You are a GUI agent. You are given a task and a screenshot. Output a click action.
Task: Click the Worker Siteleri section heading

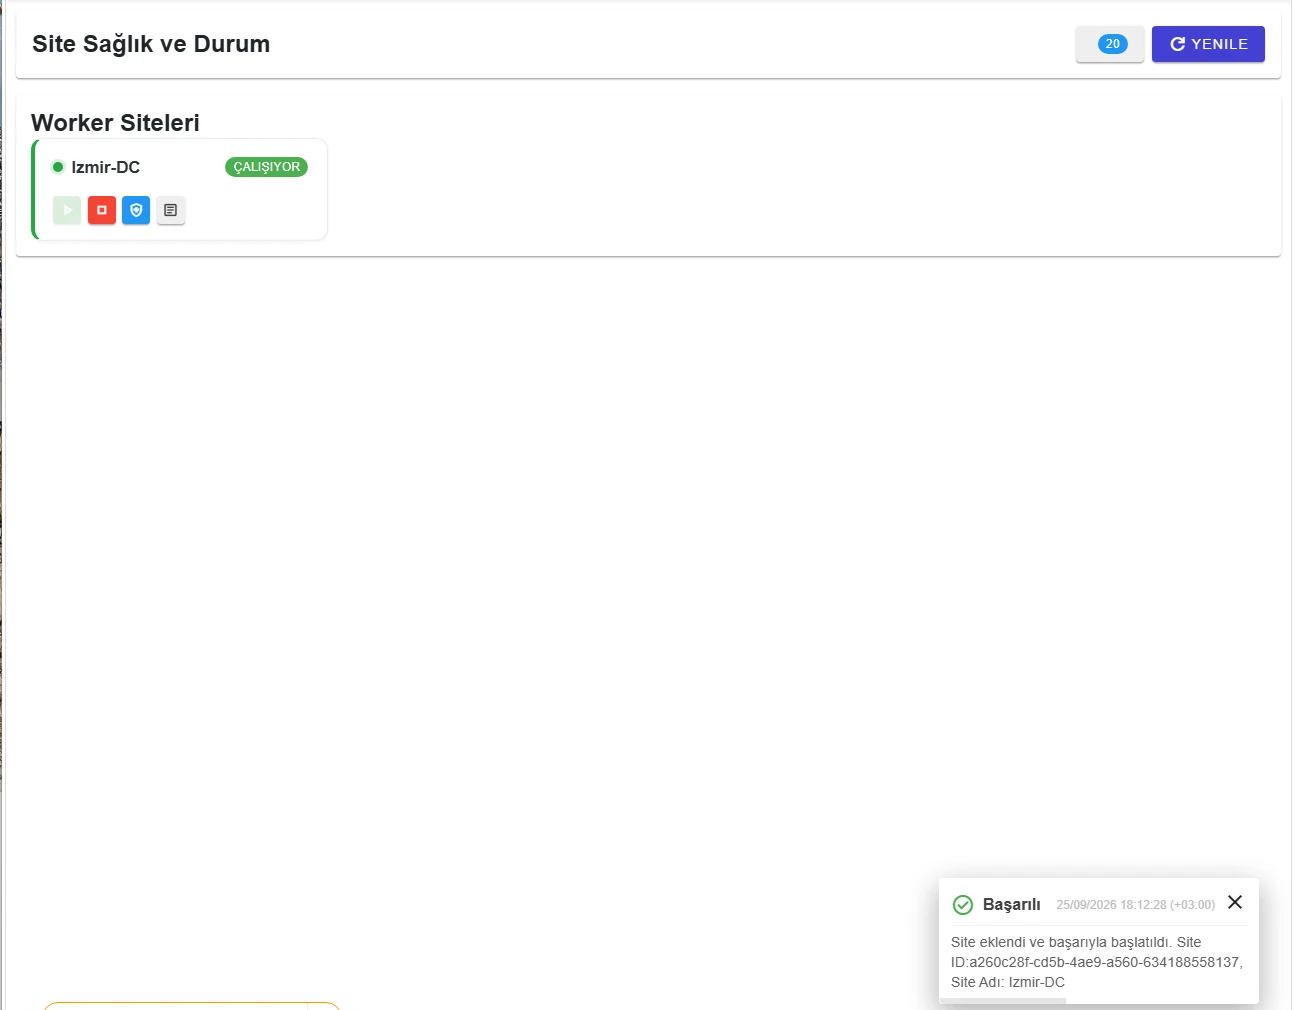115,123
